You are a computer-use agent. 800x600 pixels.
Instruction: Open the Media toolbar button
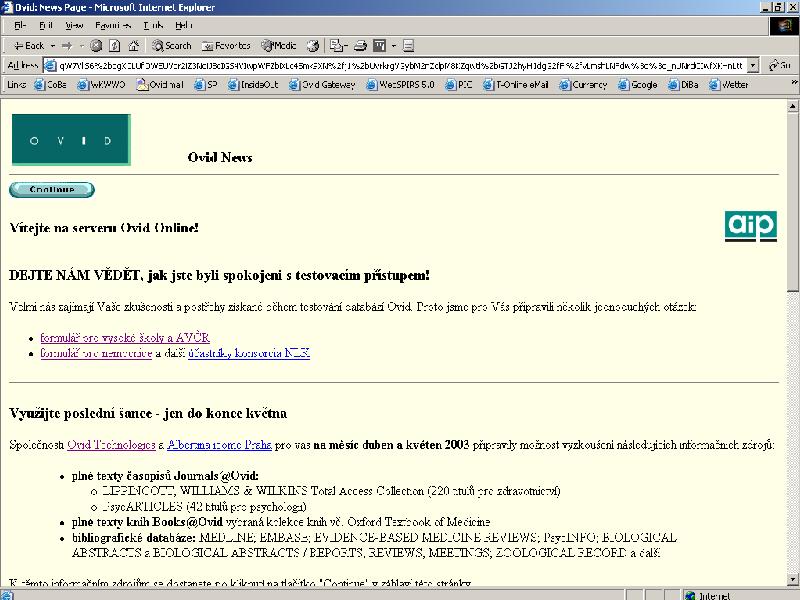pyautogui.click(x=279, y=46)
